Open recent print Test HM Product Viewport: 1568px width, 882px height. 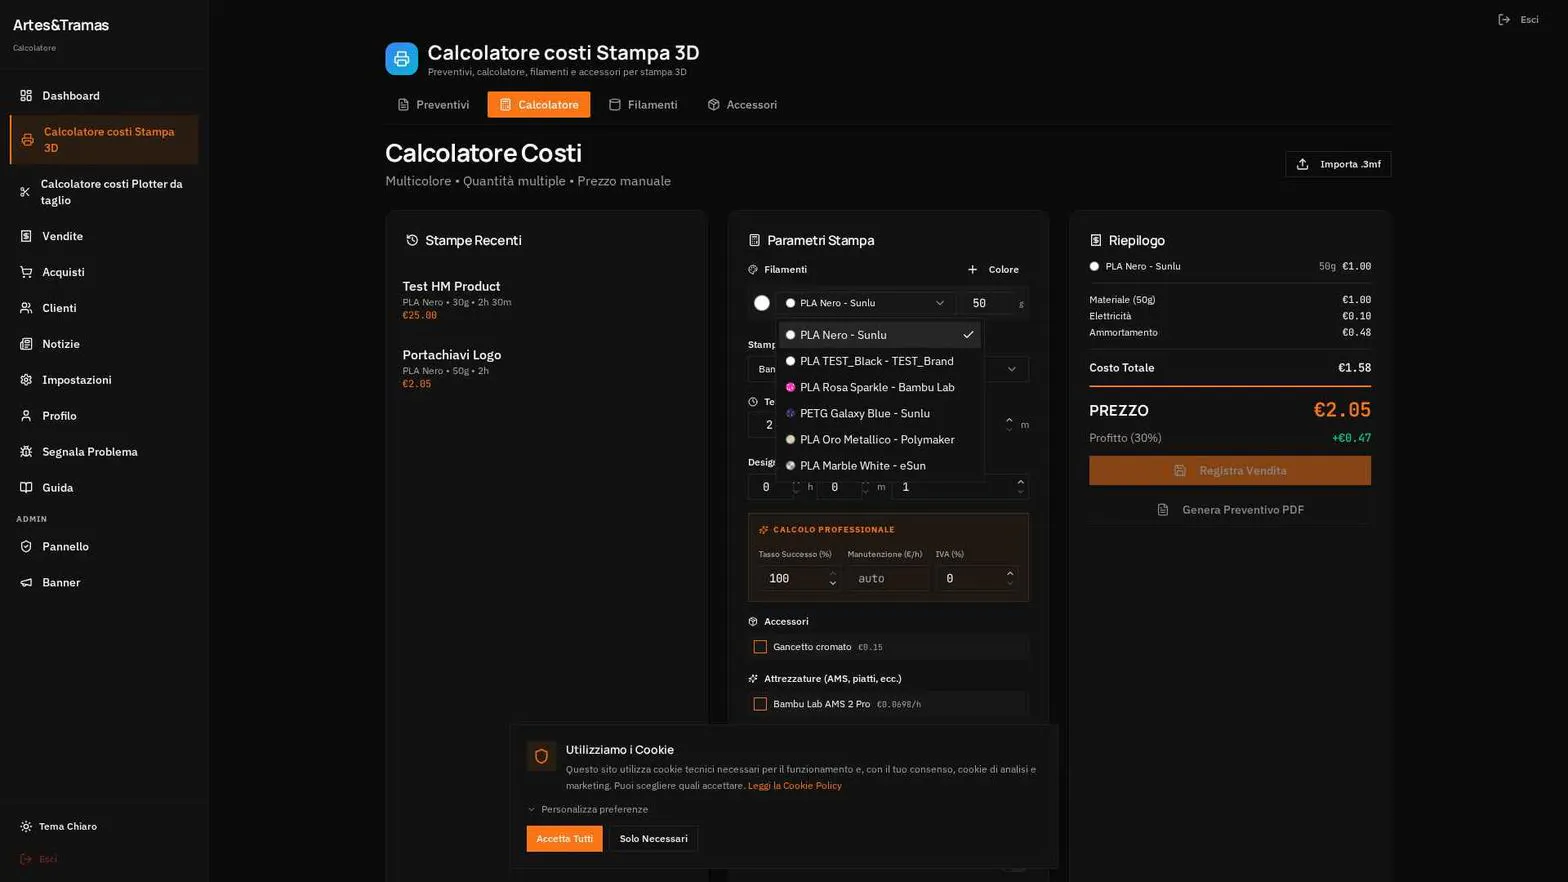[545, 300]
